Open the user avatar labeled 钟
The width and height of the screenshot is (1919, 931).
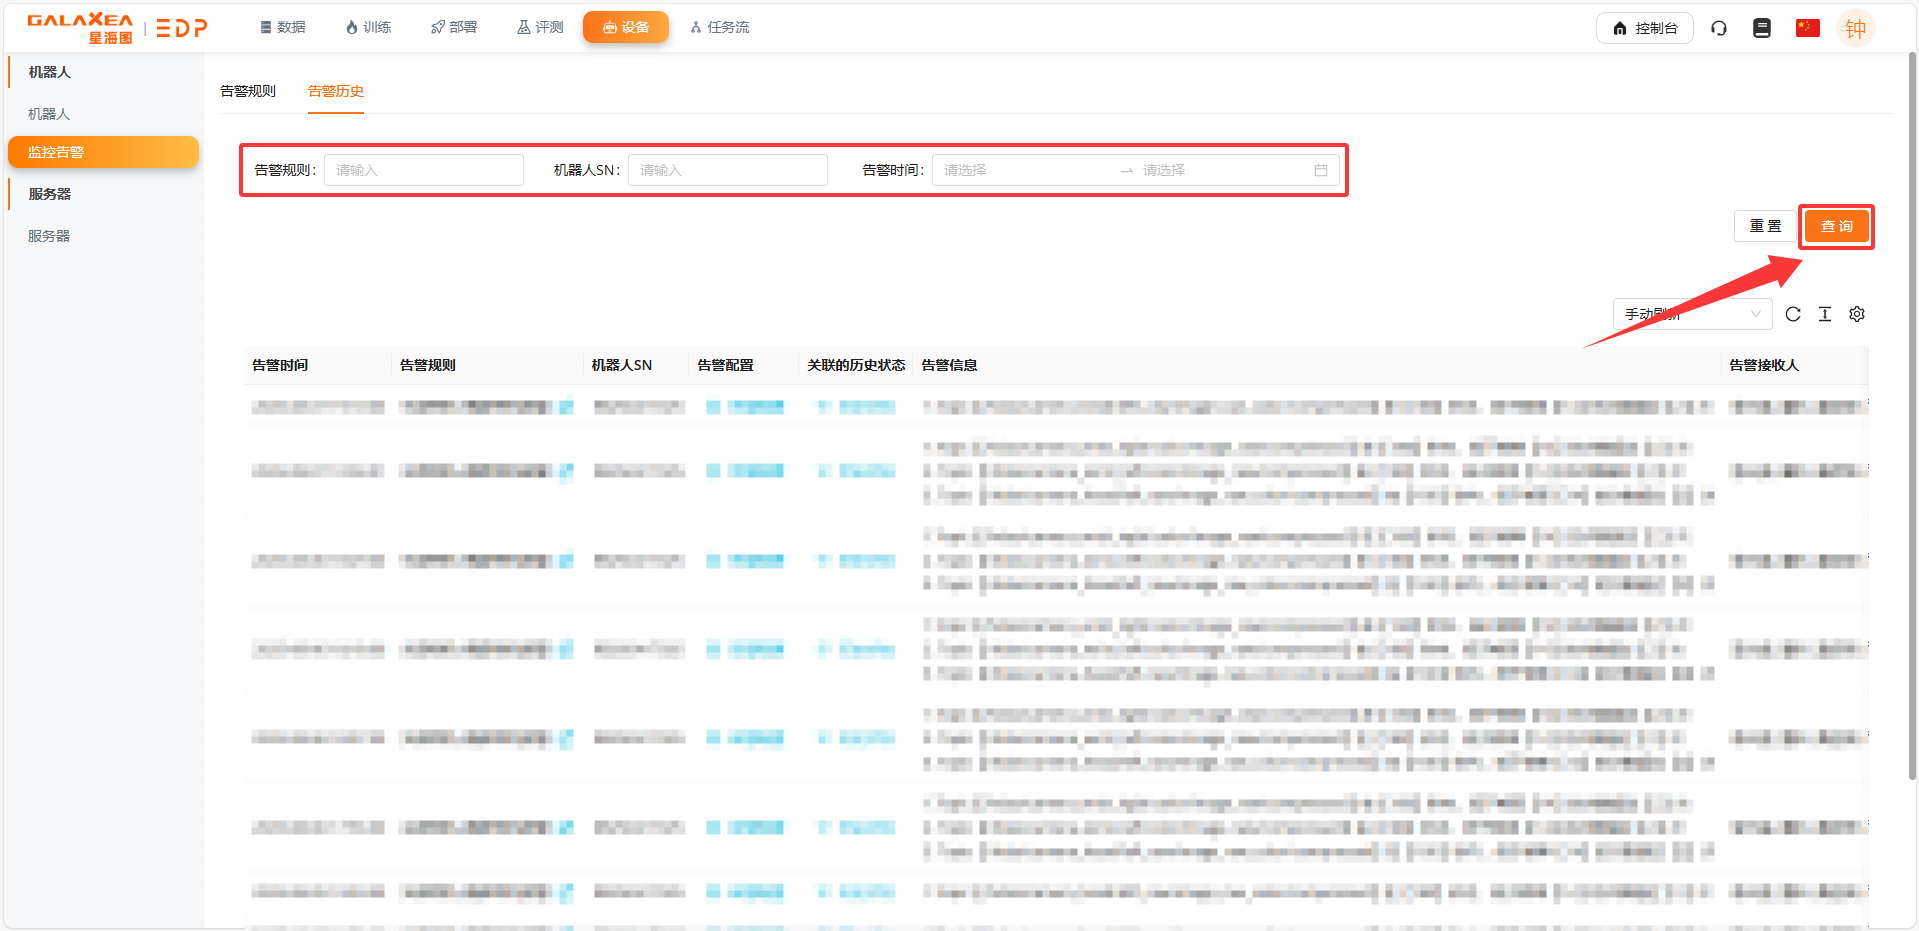coord(1855,29)
